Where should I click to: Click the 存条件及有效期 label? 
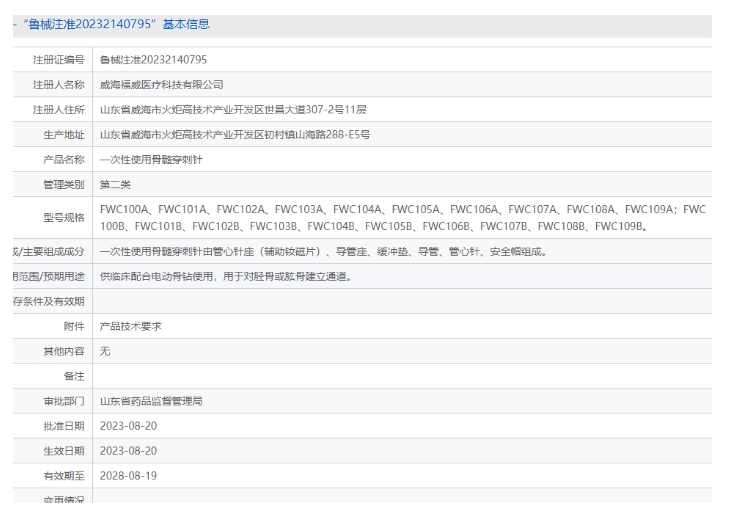49,301
